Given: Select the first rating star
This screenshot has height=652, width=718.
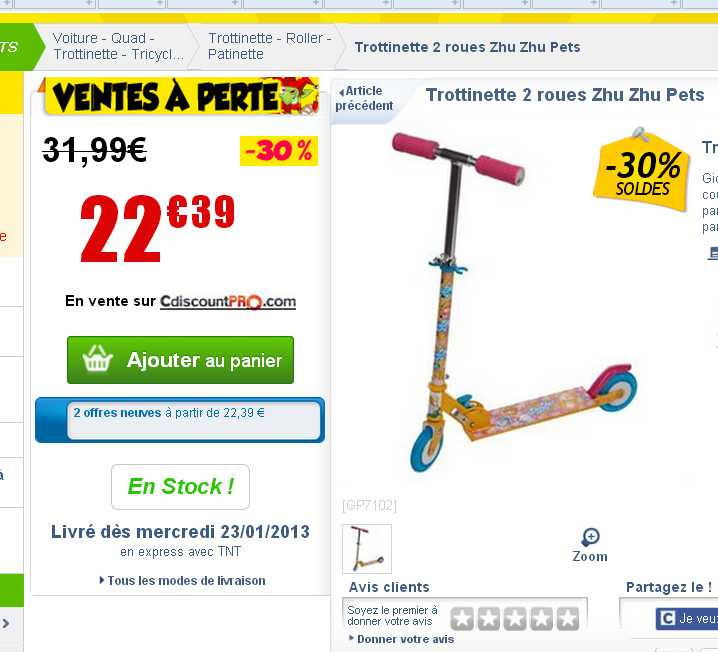Looking at the screenshot, I should pos(462,619).
